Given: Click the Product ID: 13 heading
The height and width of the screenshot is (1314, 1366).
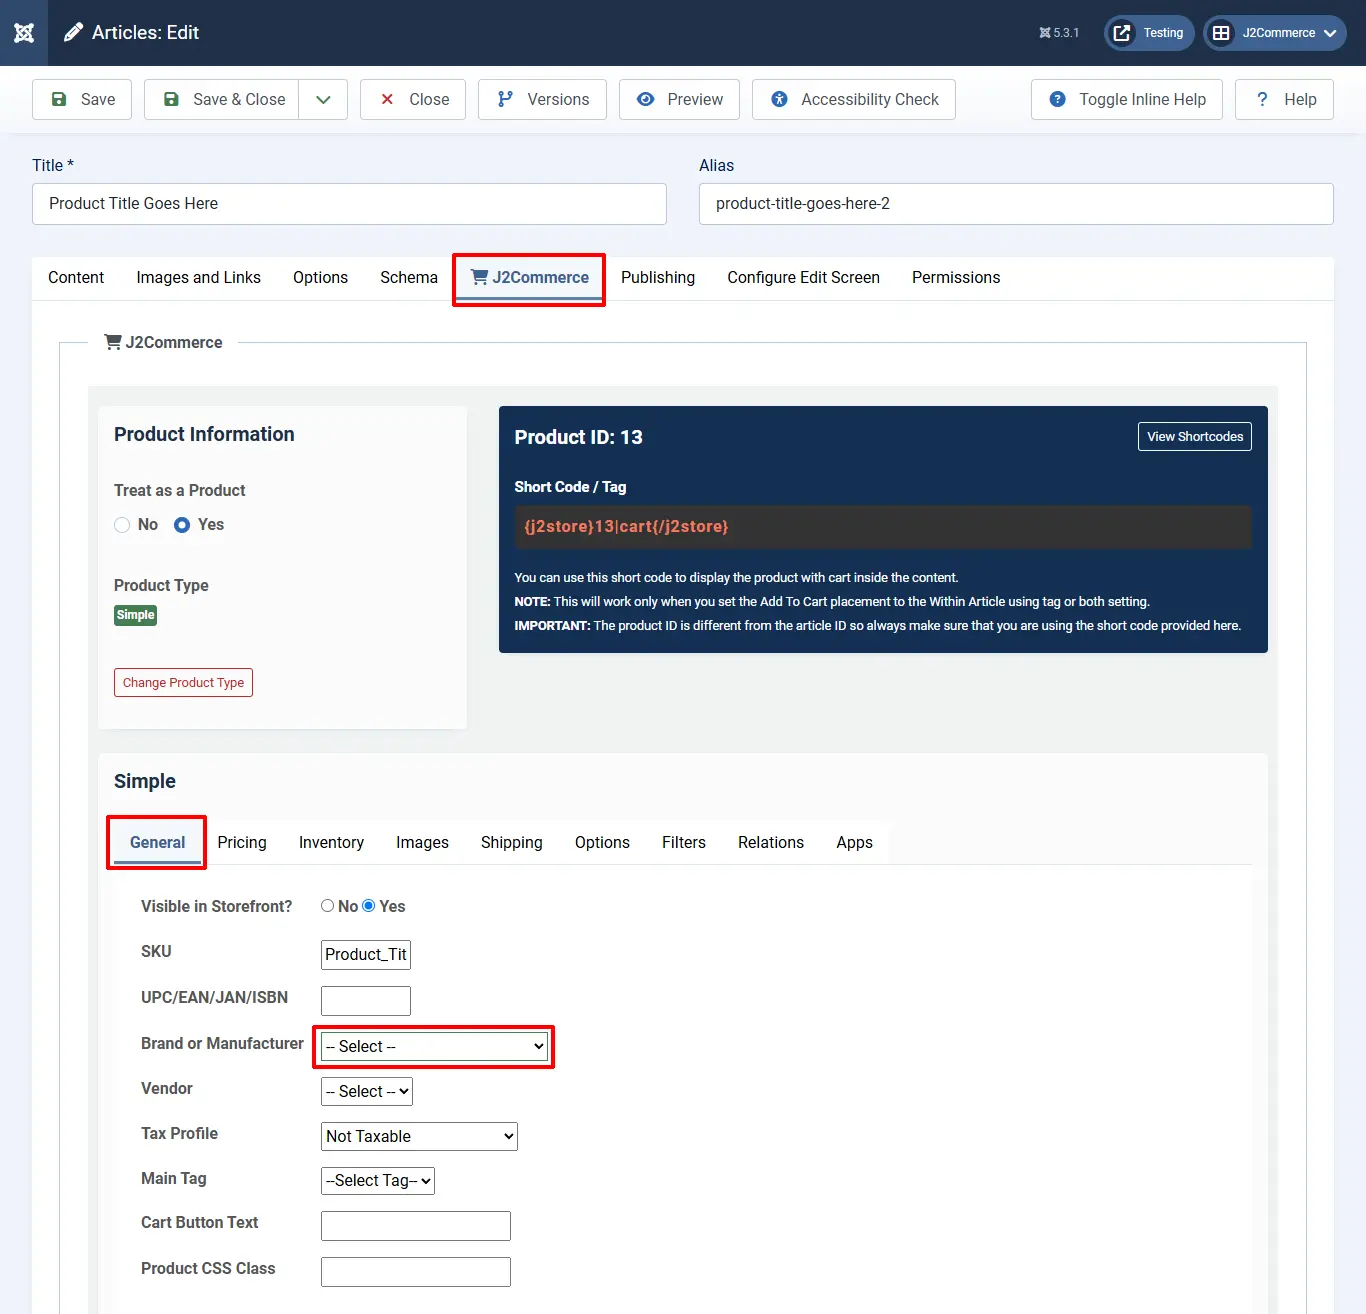Looking at the screenshot, I should click(579, 437).
